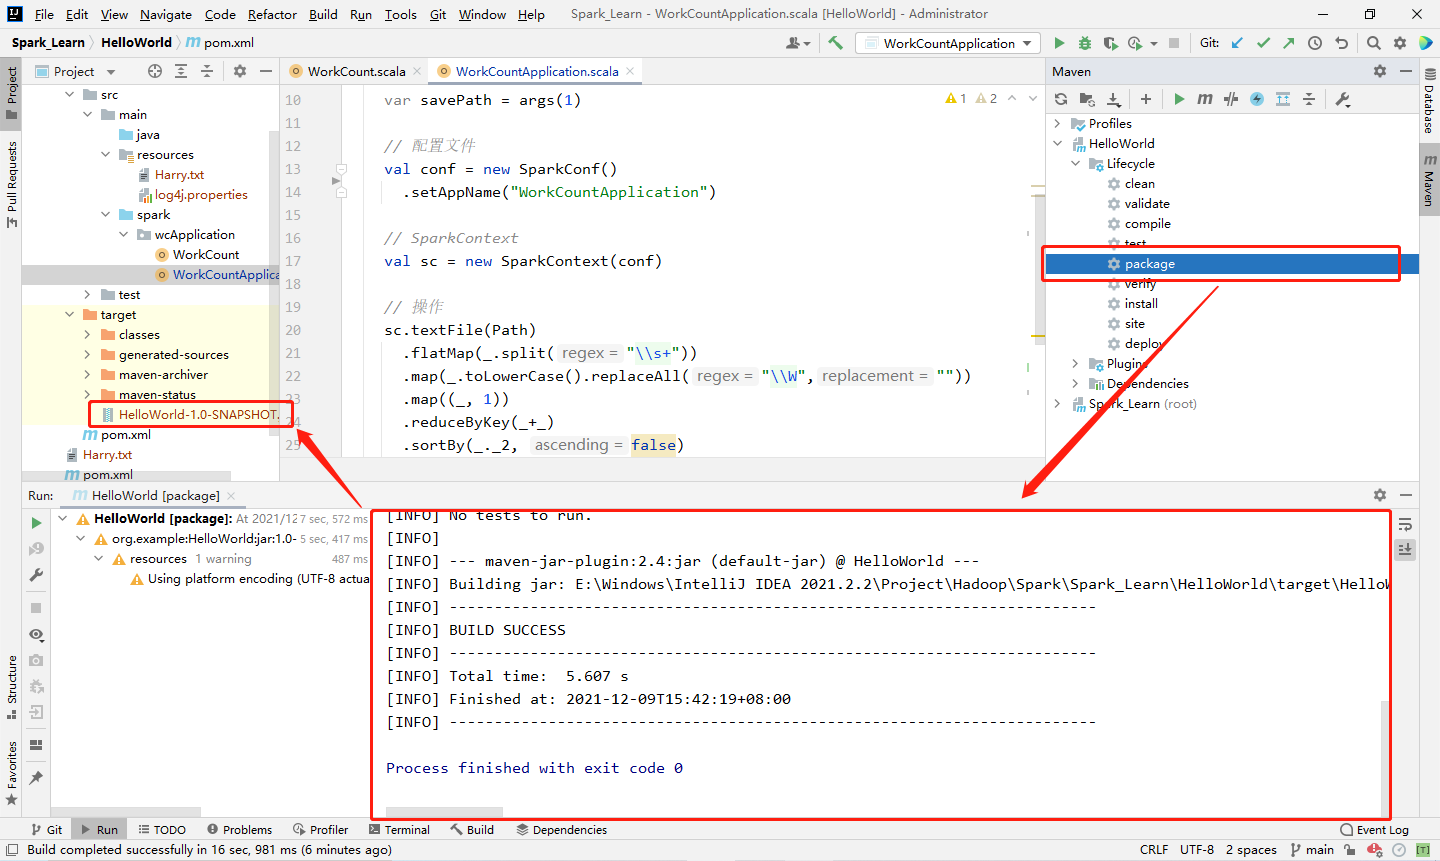Select the install lifecycle goal in Maven

click(x=1141, y=303)
